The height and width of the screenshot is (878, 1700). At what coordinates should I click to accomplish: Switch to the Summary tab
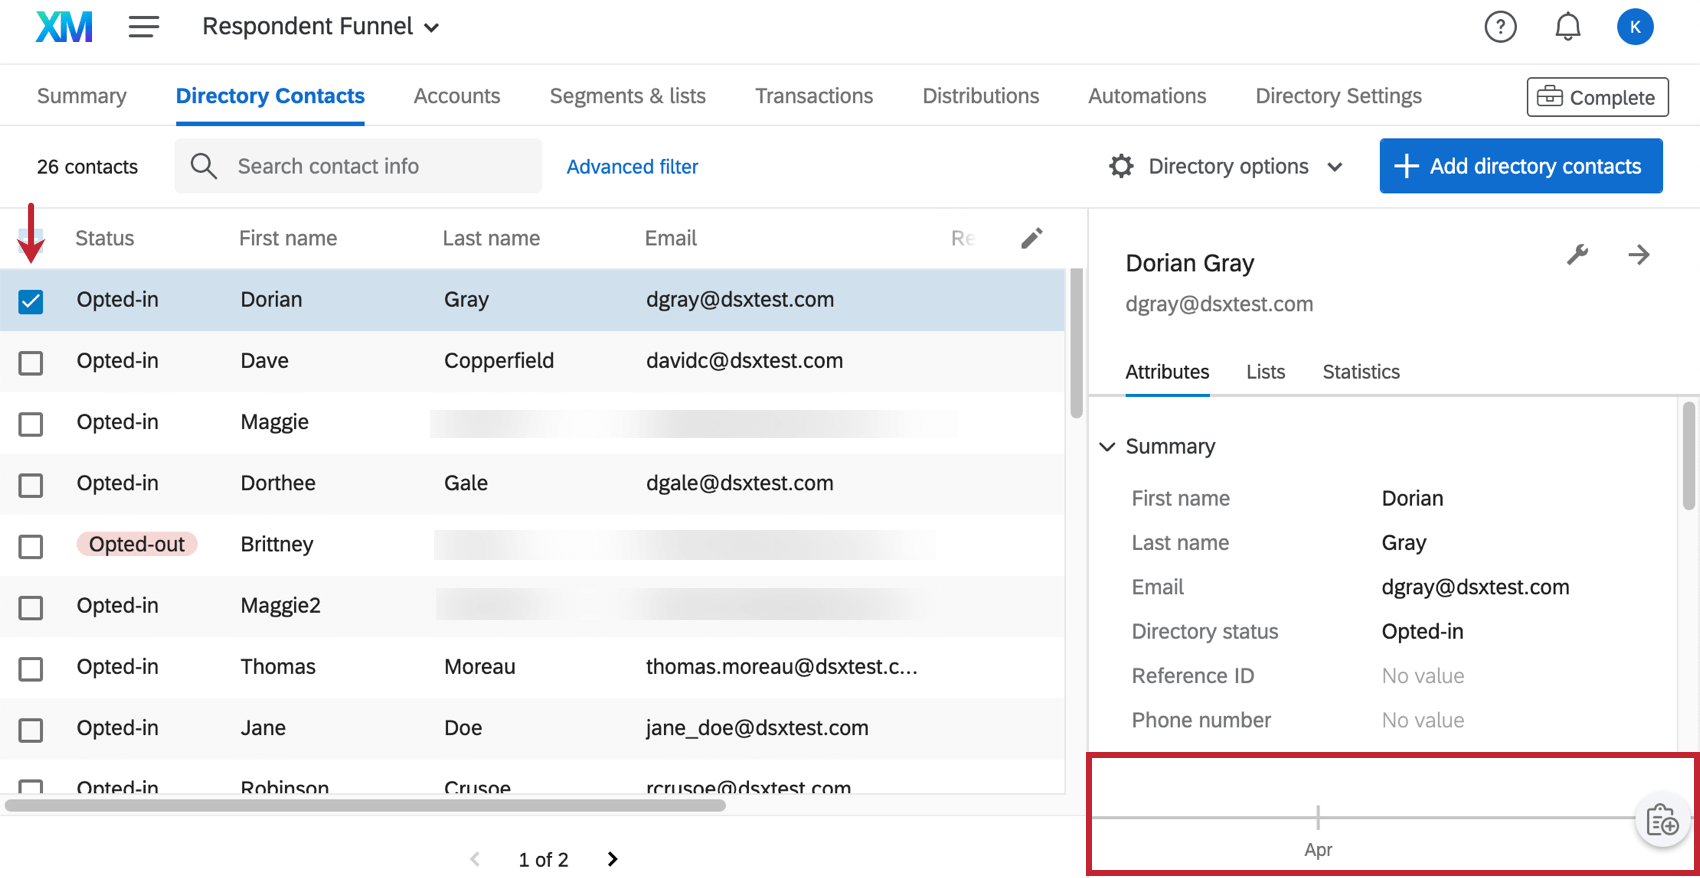82,96
